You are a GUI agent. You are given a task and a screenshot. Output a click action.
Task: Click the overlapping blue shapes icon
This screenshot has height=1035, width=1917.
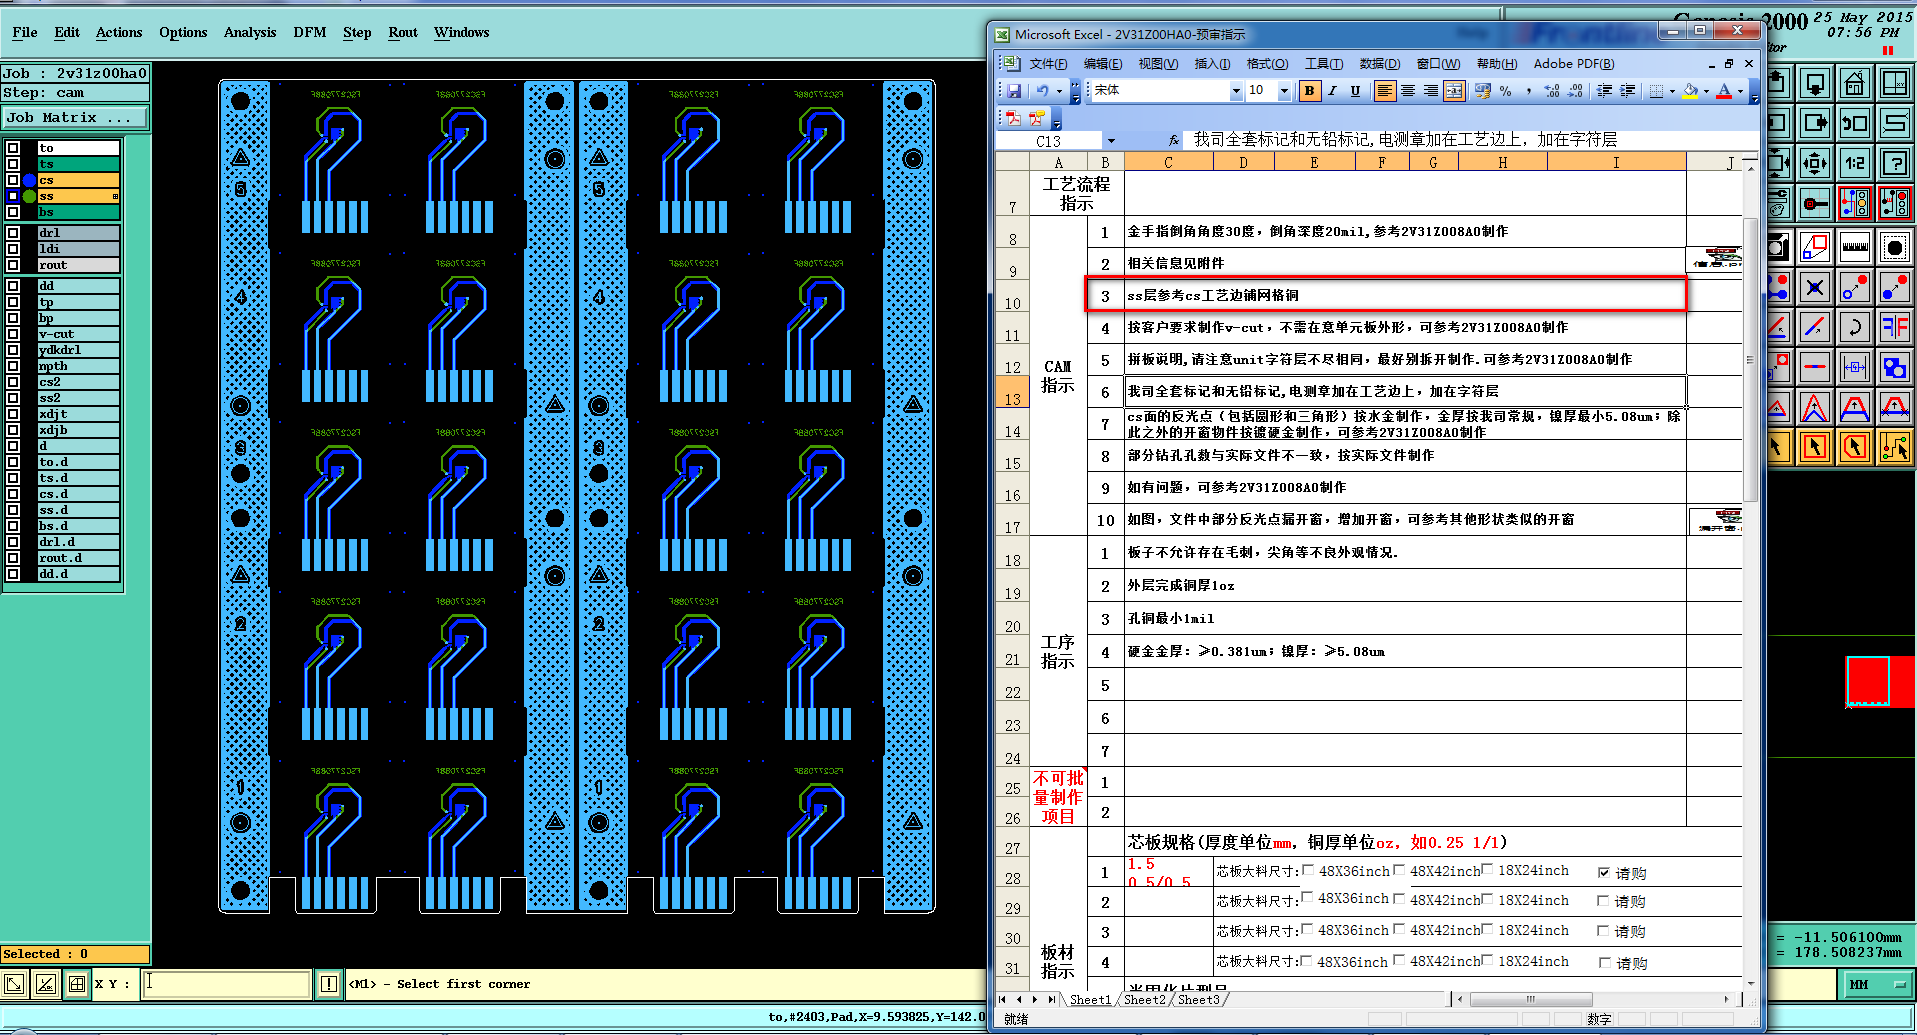tap(1895, 367)
